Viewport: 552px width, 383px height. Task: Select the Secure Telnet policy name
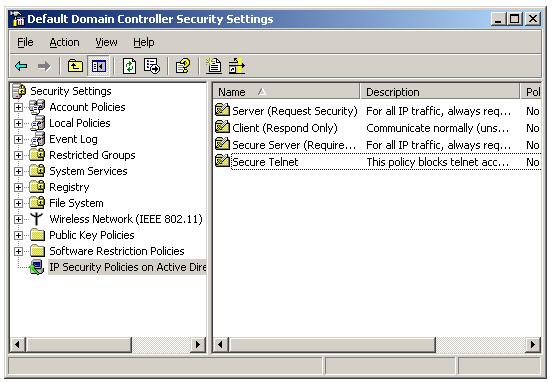pos(265,162)
